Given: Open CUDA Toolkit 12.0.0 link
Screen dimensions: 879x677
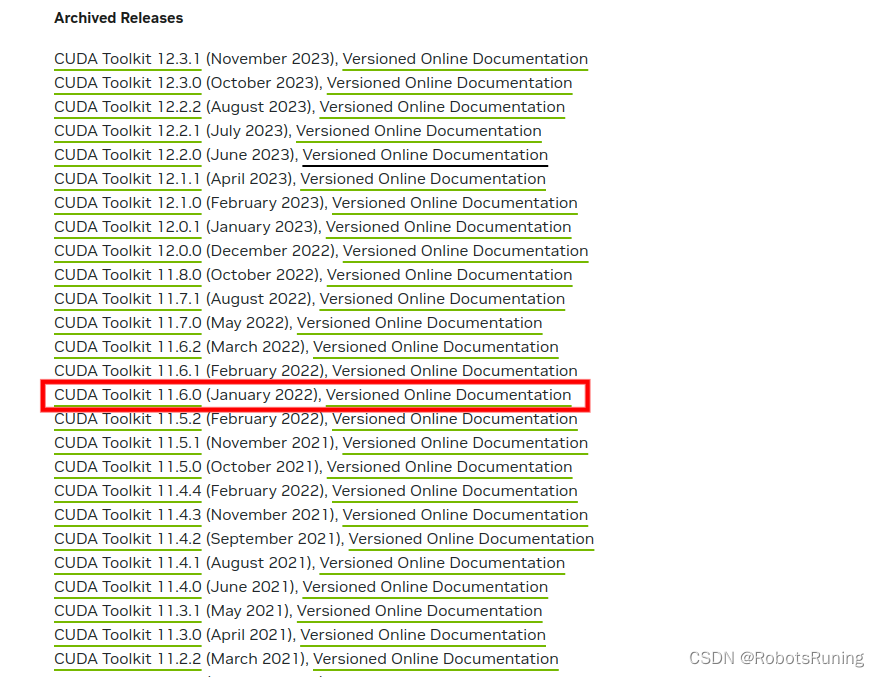Looking at the screenshot, I should 128,251.
